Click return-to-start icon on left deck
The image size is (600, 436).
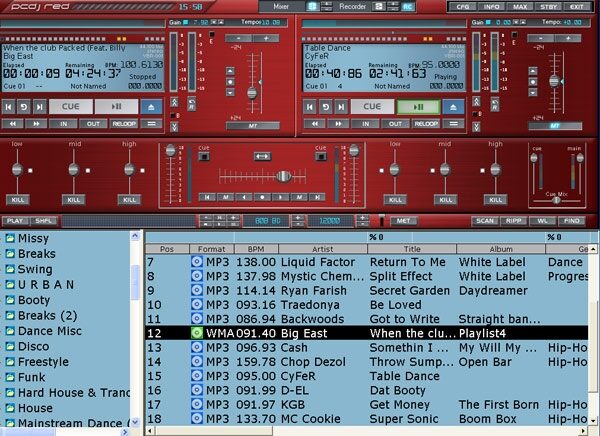(24, 107)
